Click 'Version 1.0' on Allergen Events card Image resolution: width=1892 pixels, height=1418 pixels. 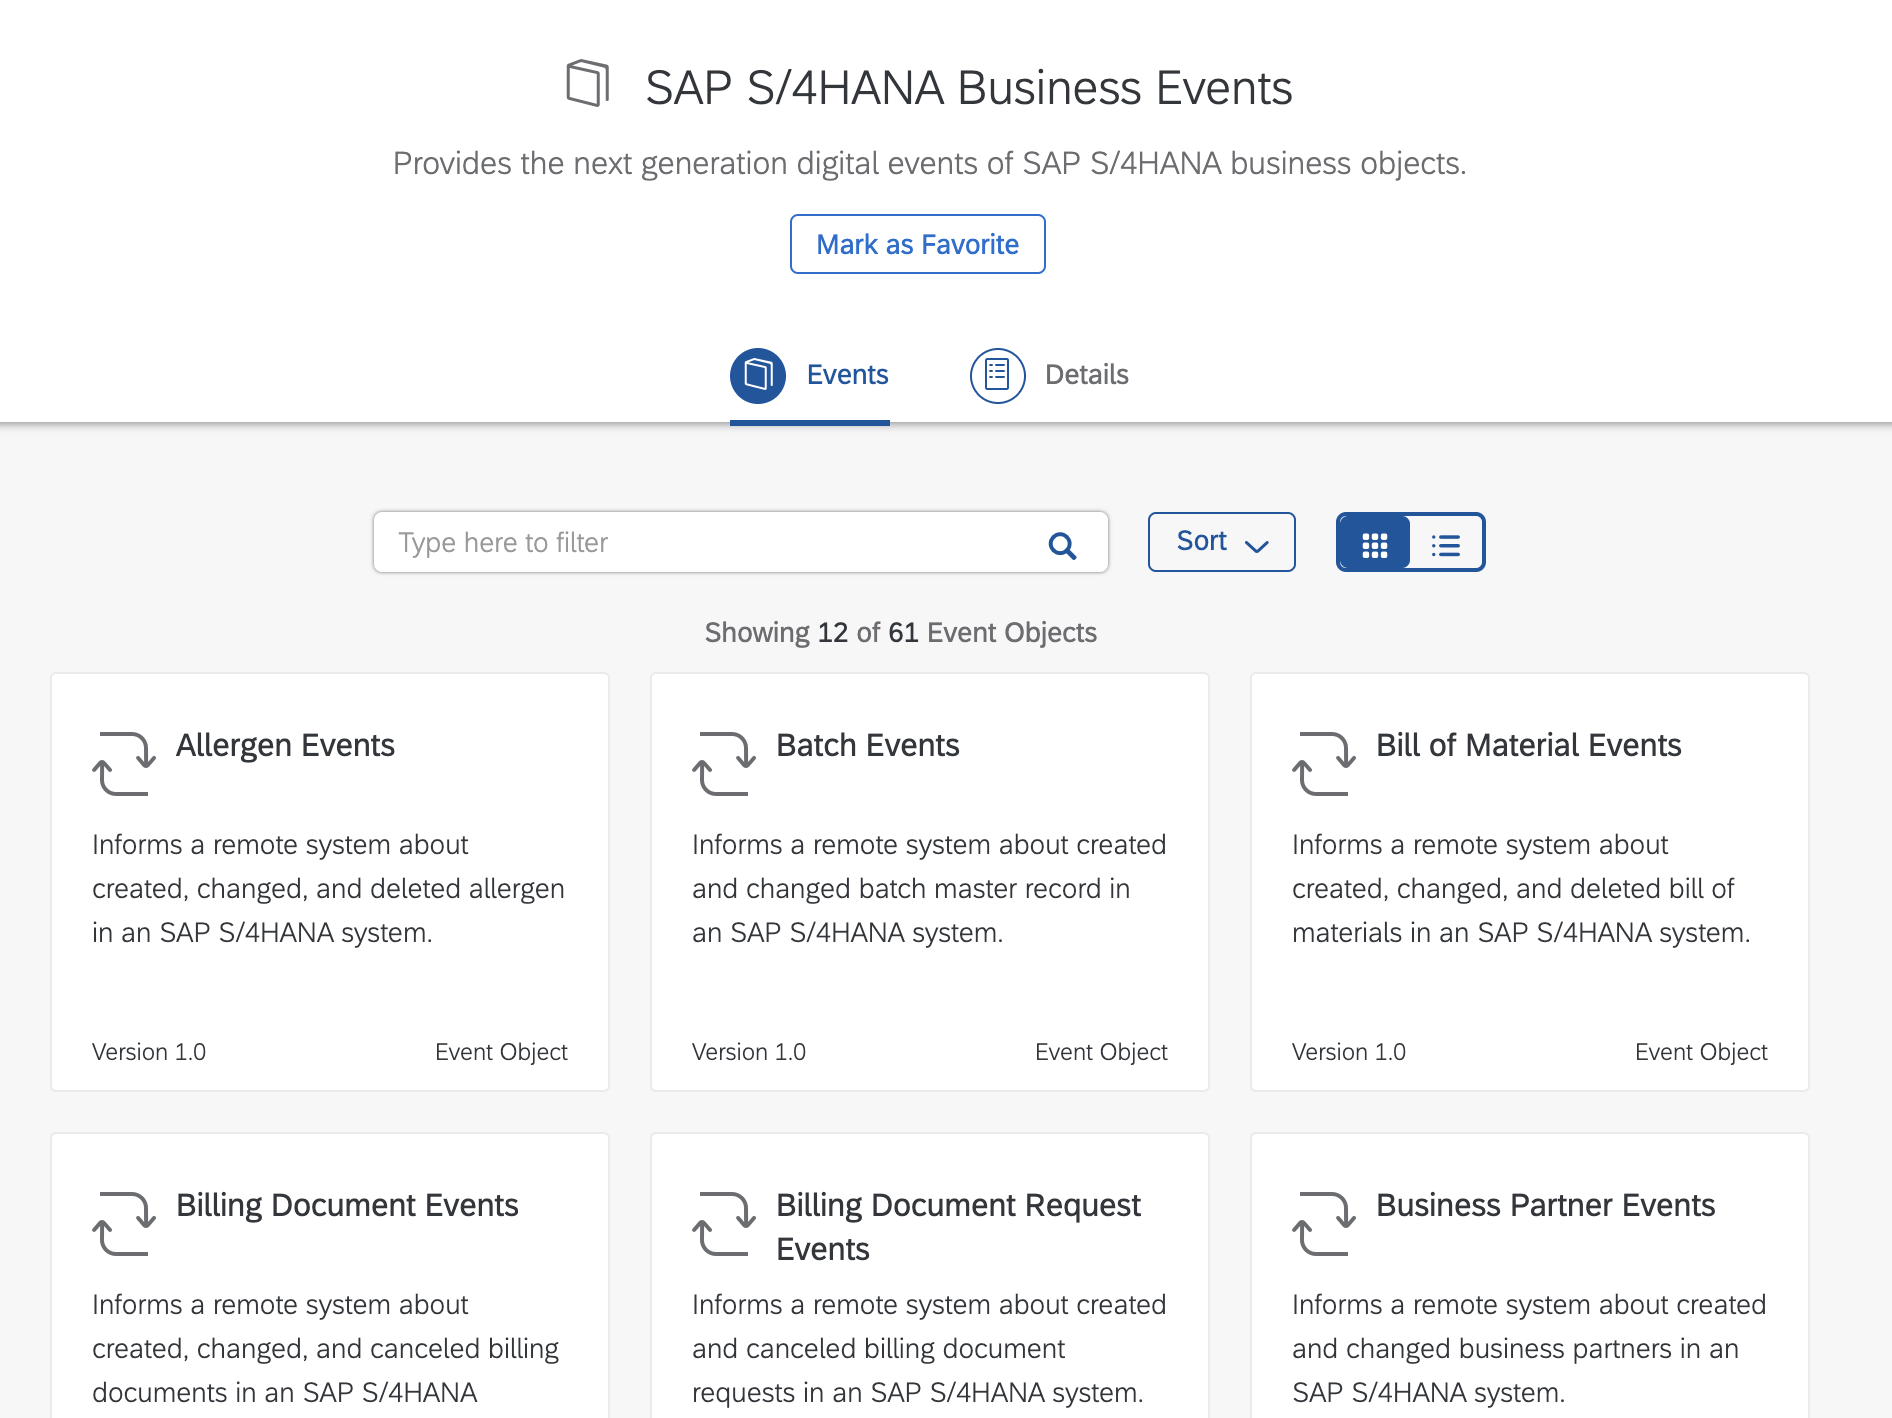pyautogui.click(x=149, y=1052)
